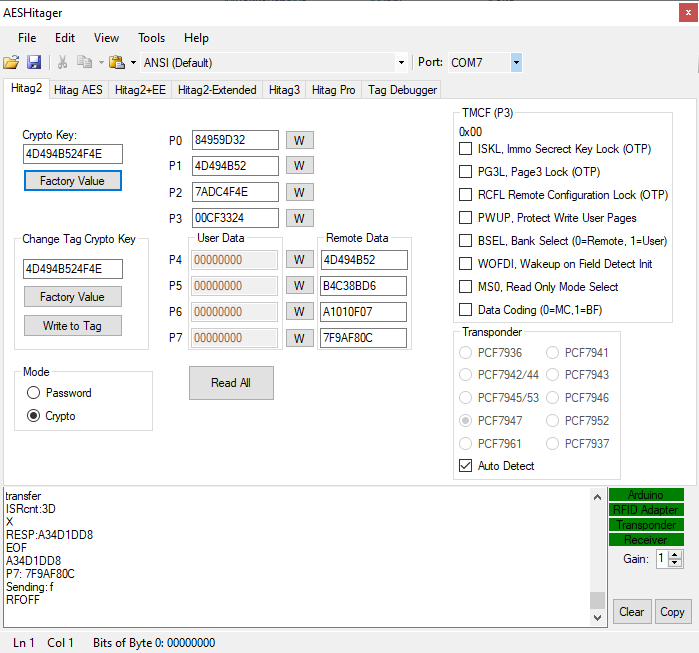This screenshot has height=653, width=699.
Task: Click the Cut scissors icon
Action: pos(62,62)
